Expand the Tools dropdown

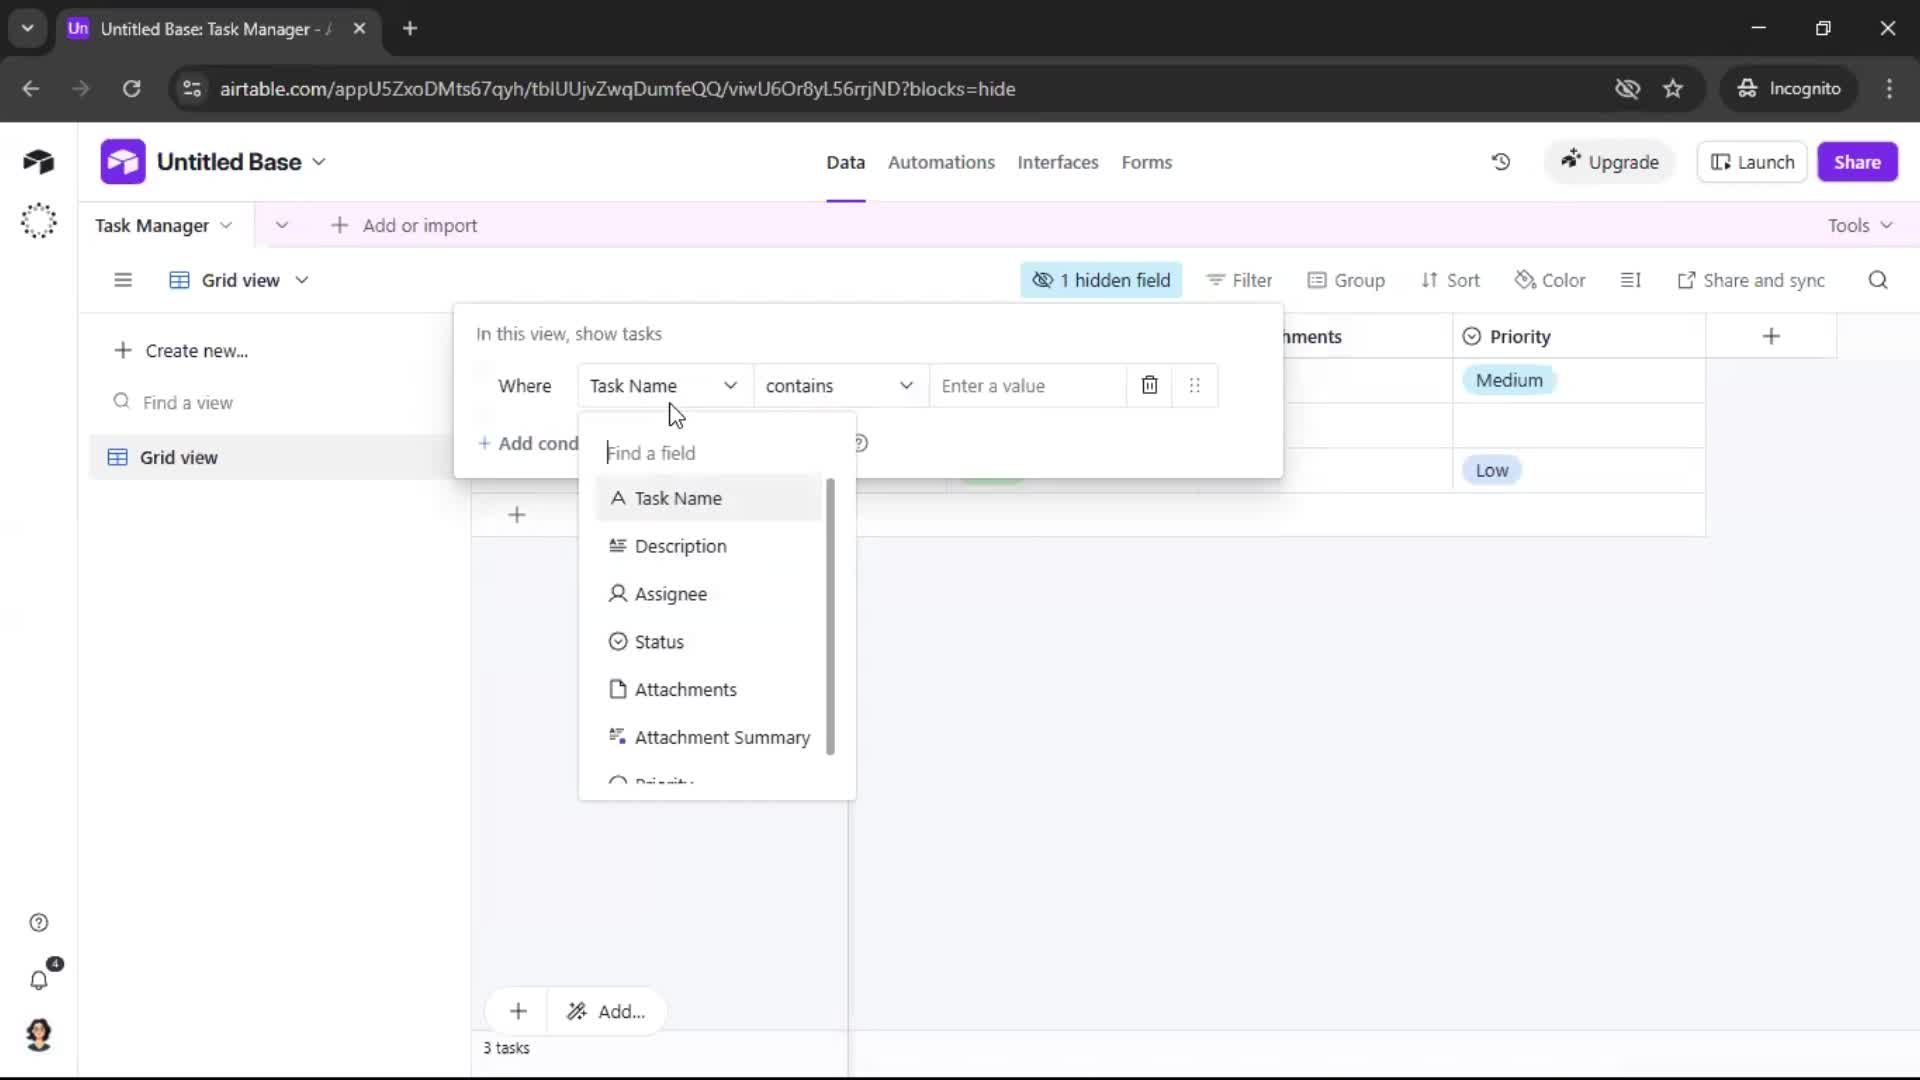point(1860,226)
